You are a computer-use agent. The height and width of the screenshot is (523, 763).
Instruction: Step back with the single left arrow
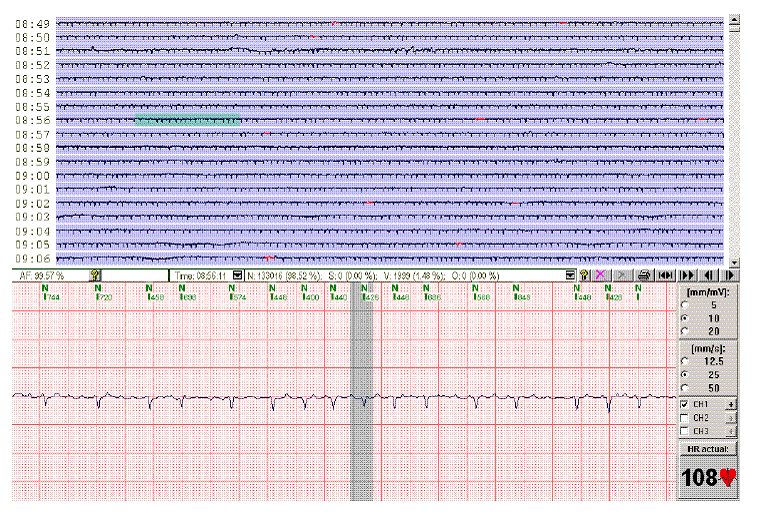[711, 274]
